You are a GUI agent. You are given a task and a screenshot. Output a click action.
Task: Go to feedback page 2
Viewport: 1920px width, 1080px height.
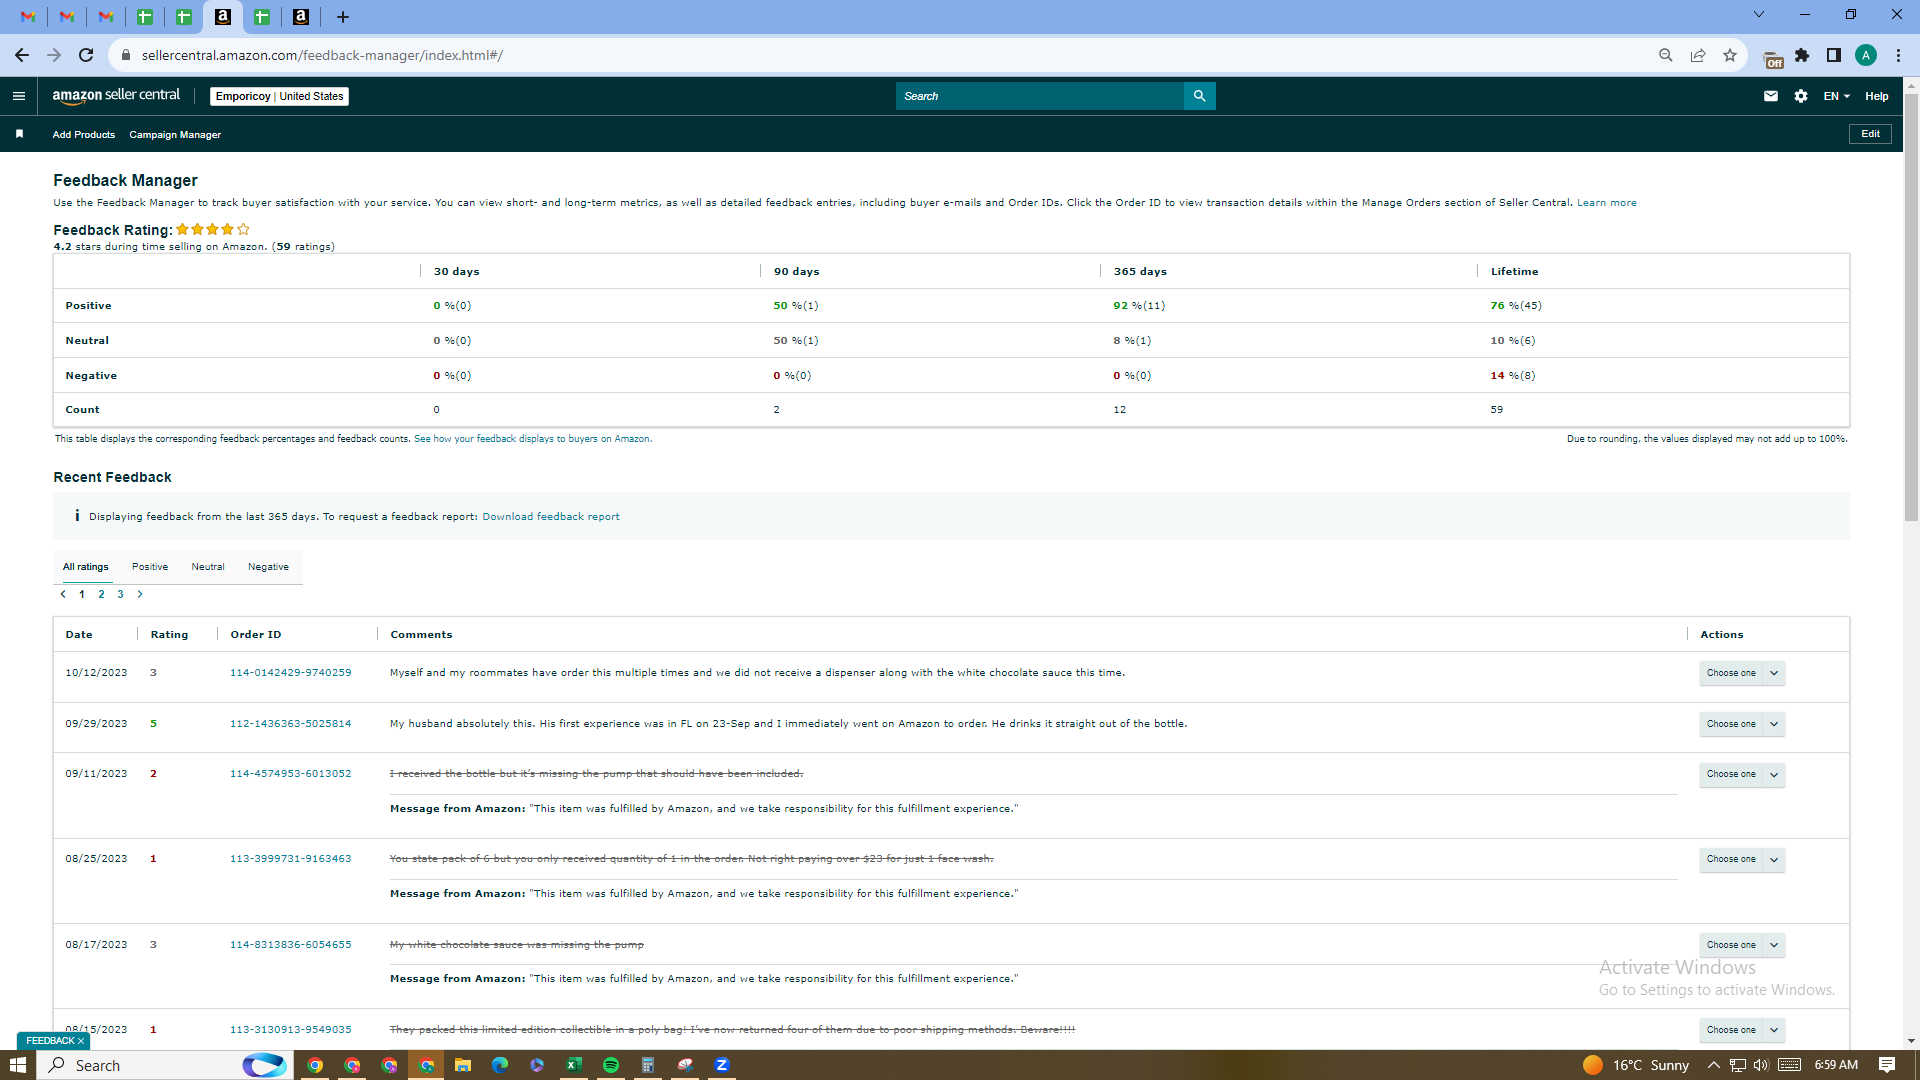101,594
